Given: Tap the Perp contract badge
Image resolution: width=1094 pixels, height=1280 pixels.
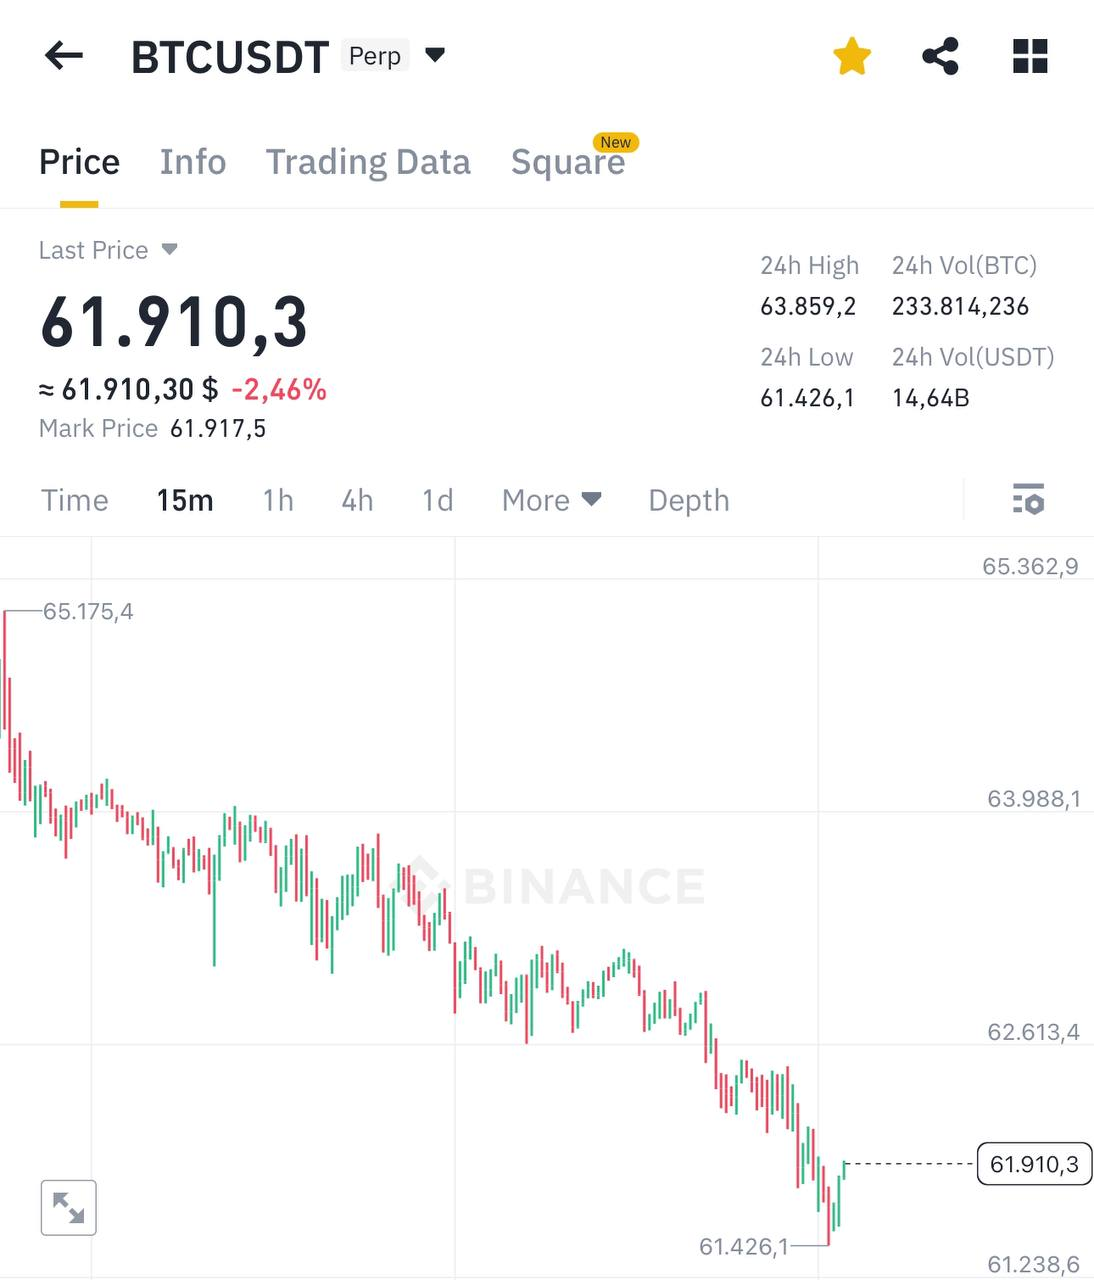Looking at the screenshot, I should 375,56.
